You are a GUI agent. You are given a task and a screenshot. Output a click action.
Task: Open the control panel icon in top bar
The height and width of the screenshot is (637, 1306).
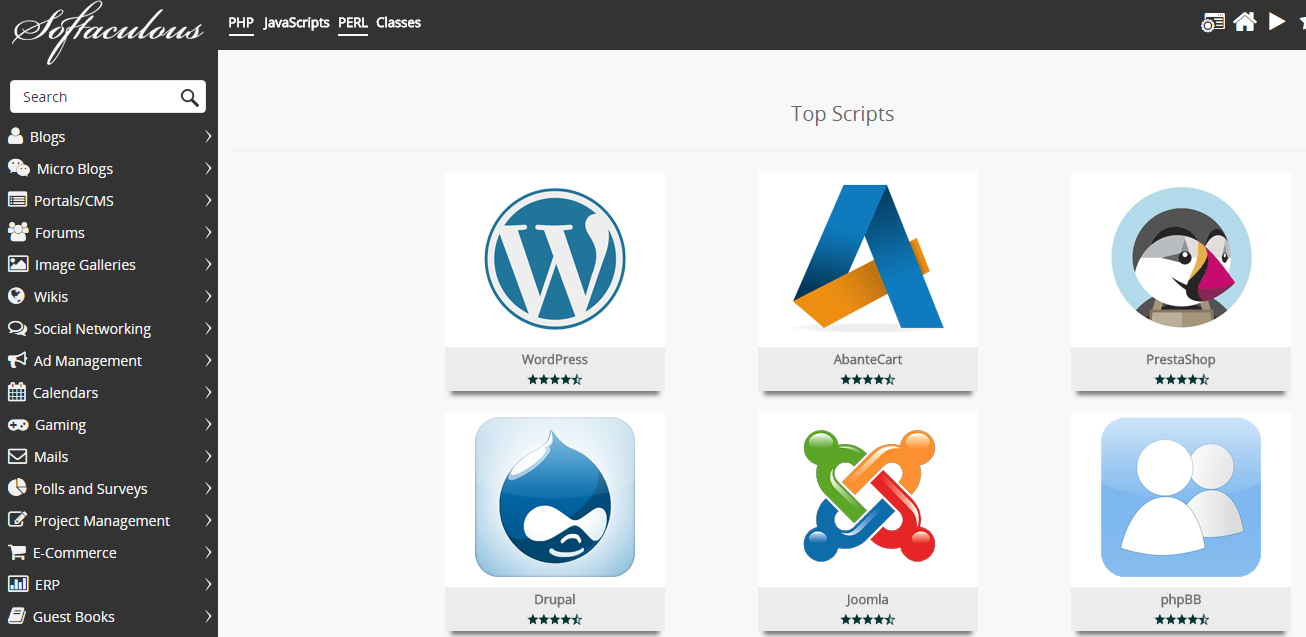tap(1213, 22)
